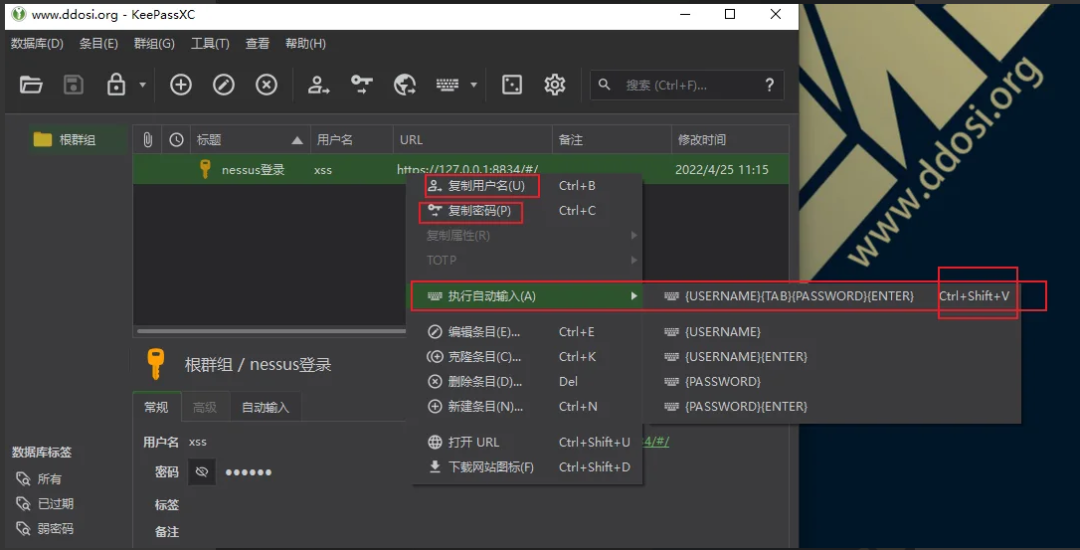Add a new entry with plus icon
This screenshot has width=1080, height=550.
coord(180,85)
